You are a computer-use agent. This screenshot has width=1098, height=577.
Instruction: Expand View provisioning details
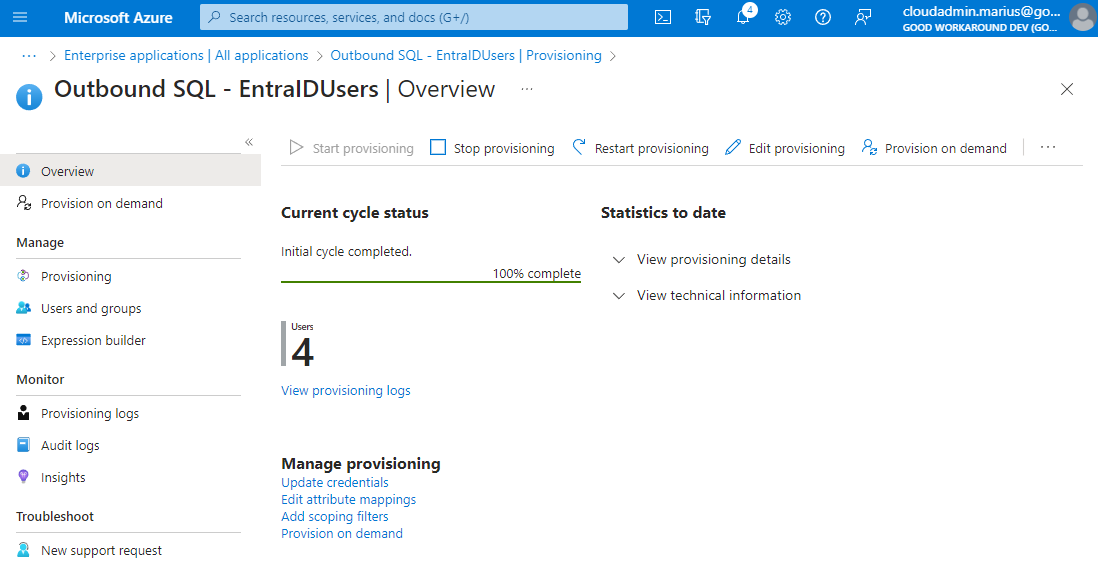[x=713, y=259]
